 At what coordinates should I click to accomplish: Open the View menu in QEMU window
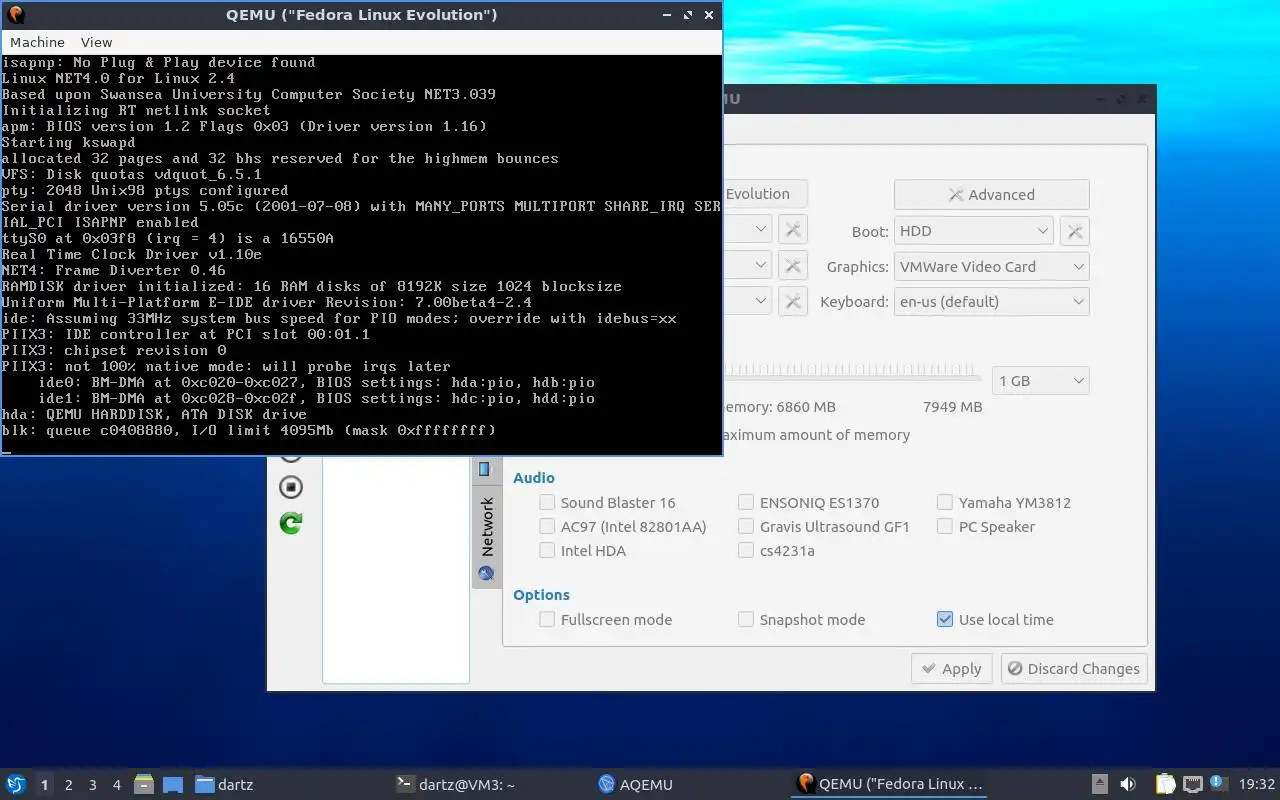pos(96,42)
